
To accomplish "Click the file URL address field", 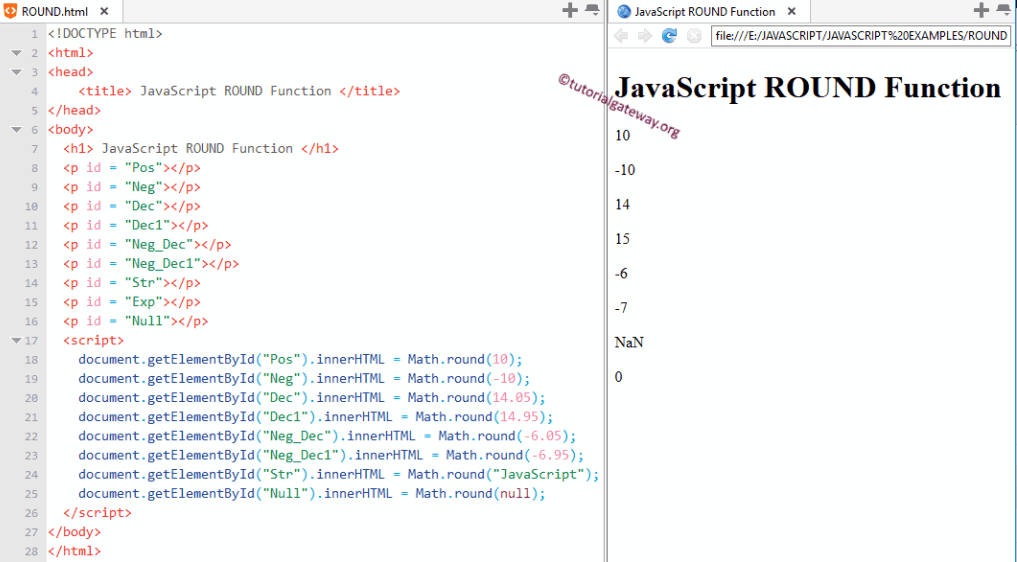I will (860, 36).
